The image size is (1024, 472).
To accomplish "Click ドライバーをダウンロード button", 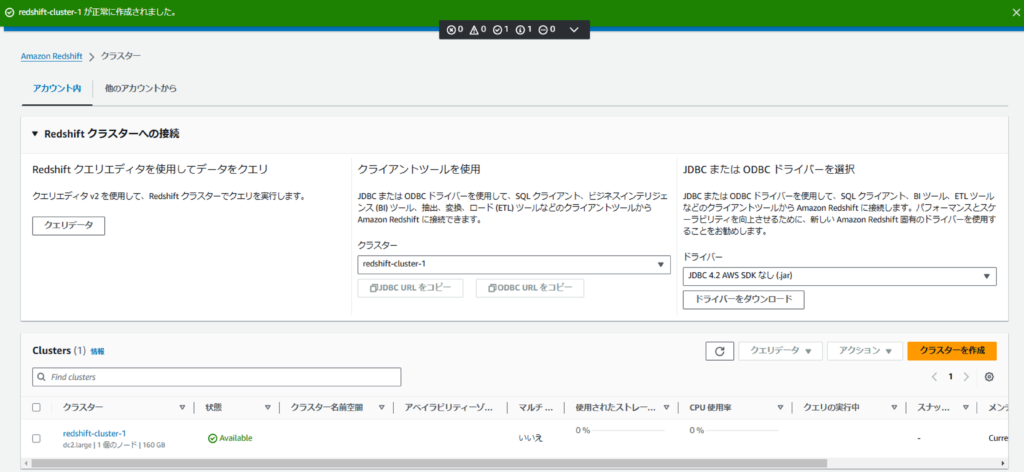I will pos(744,300).
